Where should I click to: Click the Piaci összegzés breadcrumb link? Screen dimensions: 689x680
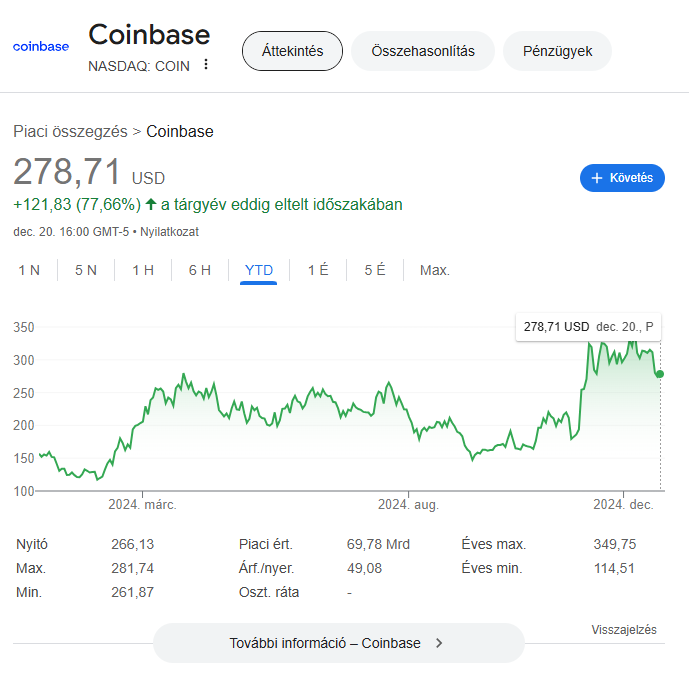(70, 131)
